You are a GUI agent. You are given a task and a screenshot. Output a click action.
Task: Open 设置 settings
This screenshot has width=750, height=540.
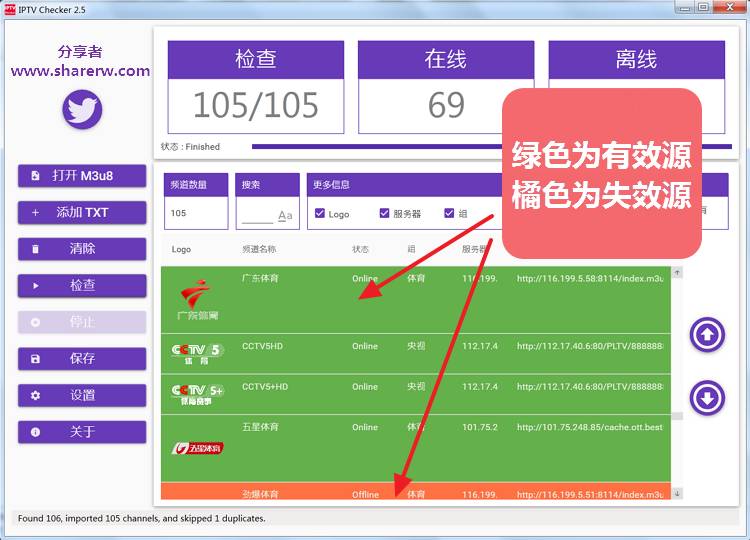pyautogui.click(x=82, y=395)
